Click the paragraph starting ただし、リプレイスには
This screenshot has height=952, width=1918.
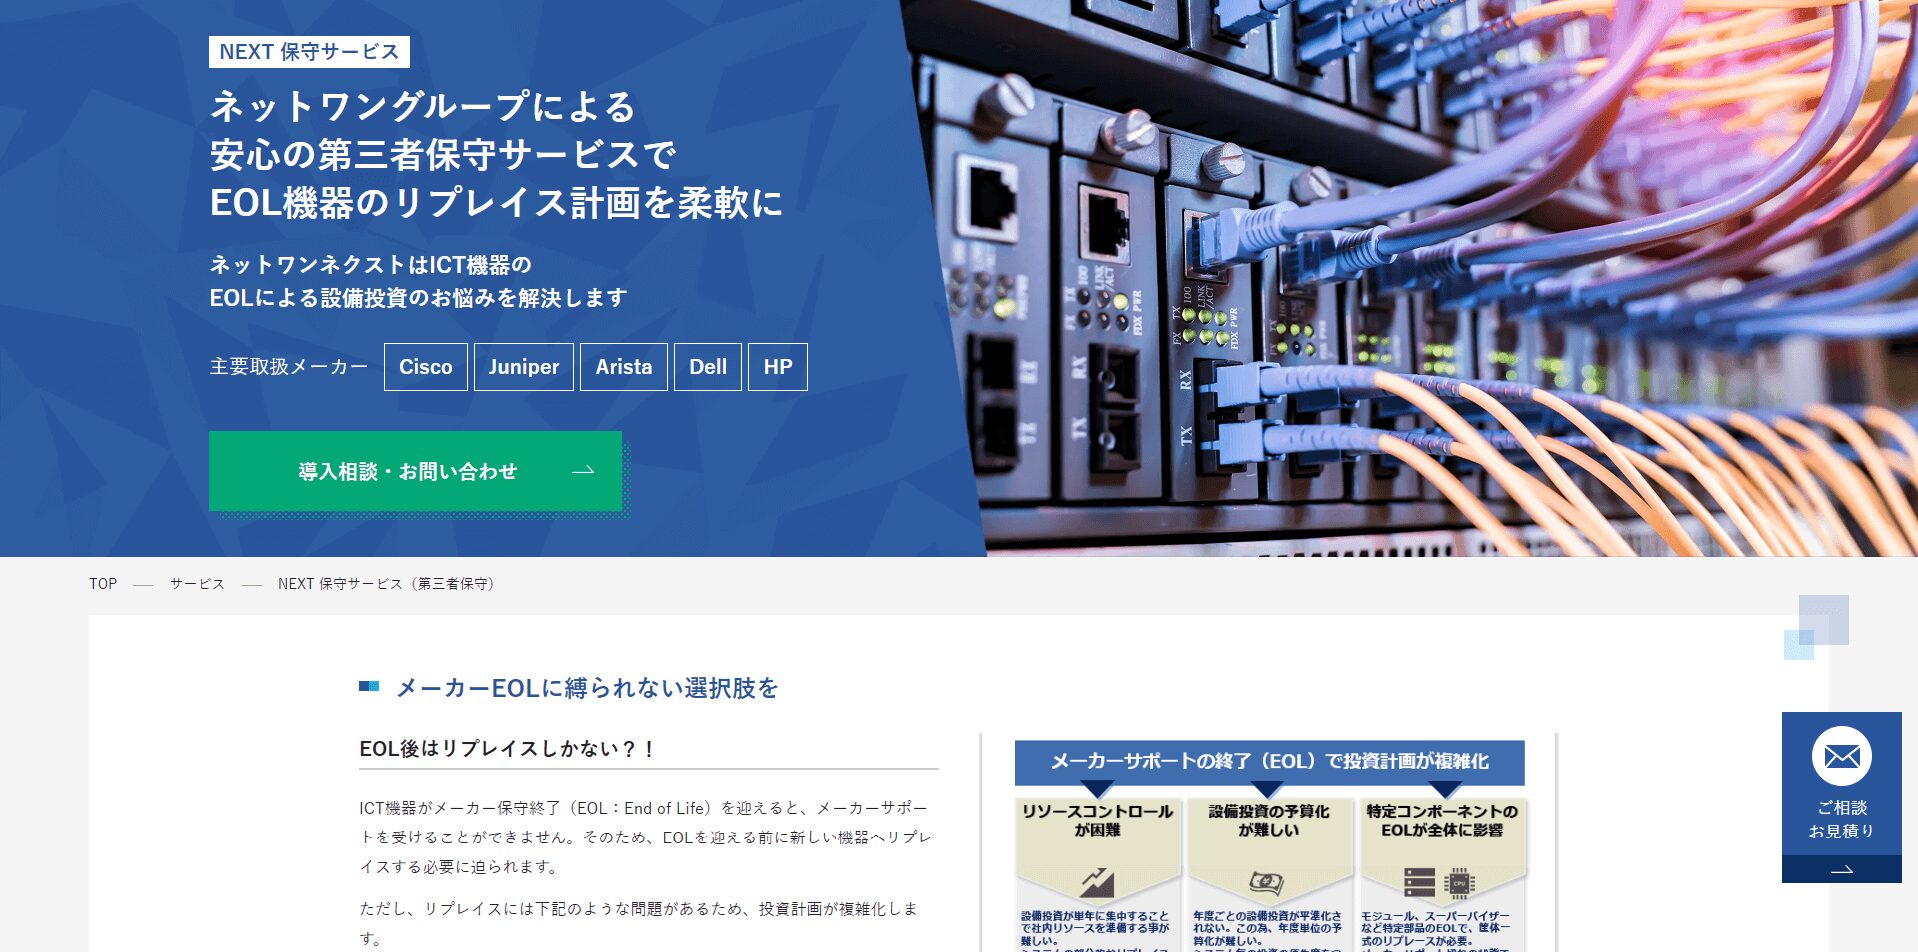pyautogui.click(x=639, y=923)
